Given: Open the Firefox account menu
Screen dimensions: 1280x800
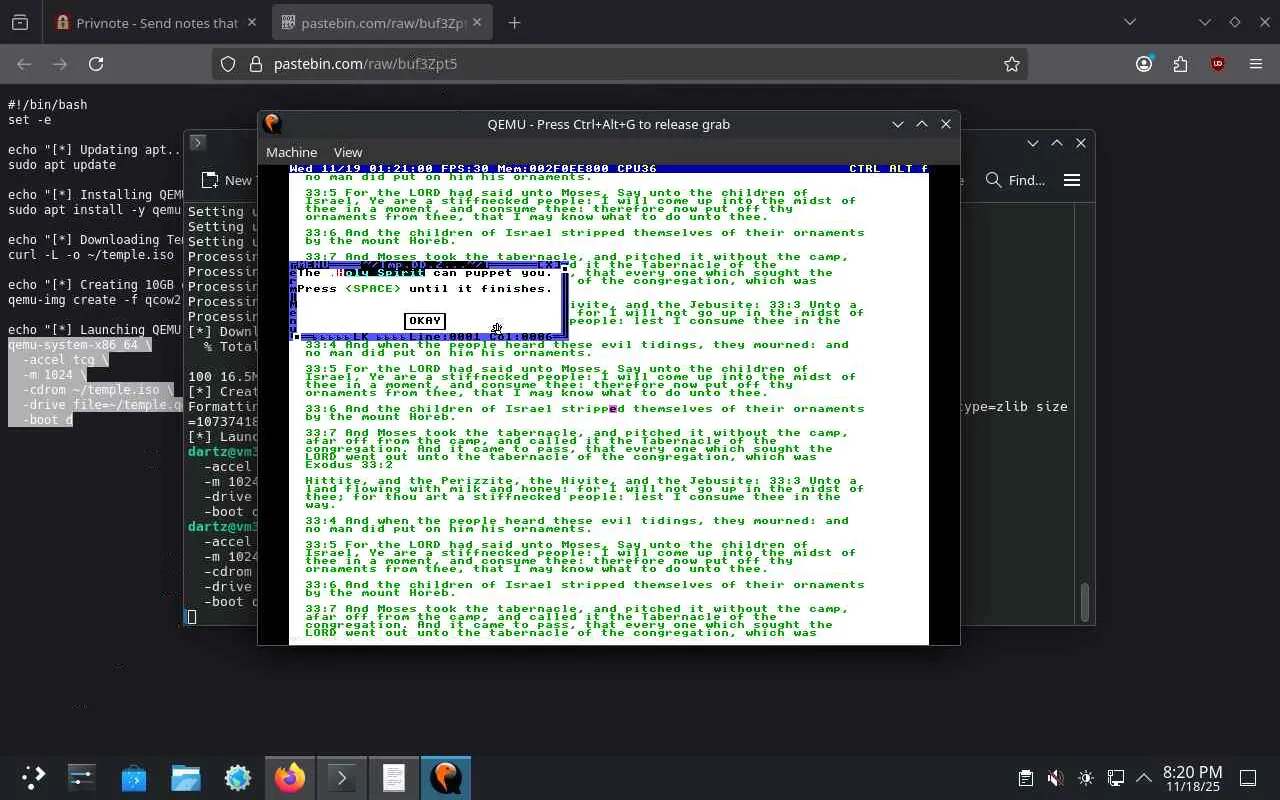Looking at the screenshot, I should pyautogui.click(x=1144, y=64).
